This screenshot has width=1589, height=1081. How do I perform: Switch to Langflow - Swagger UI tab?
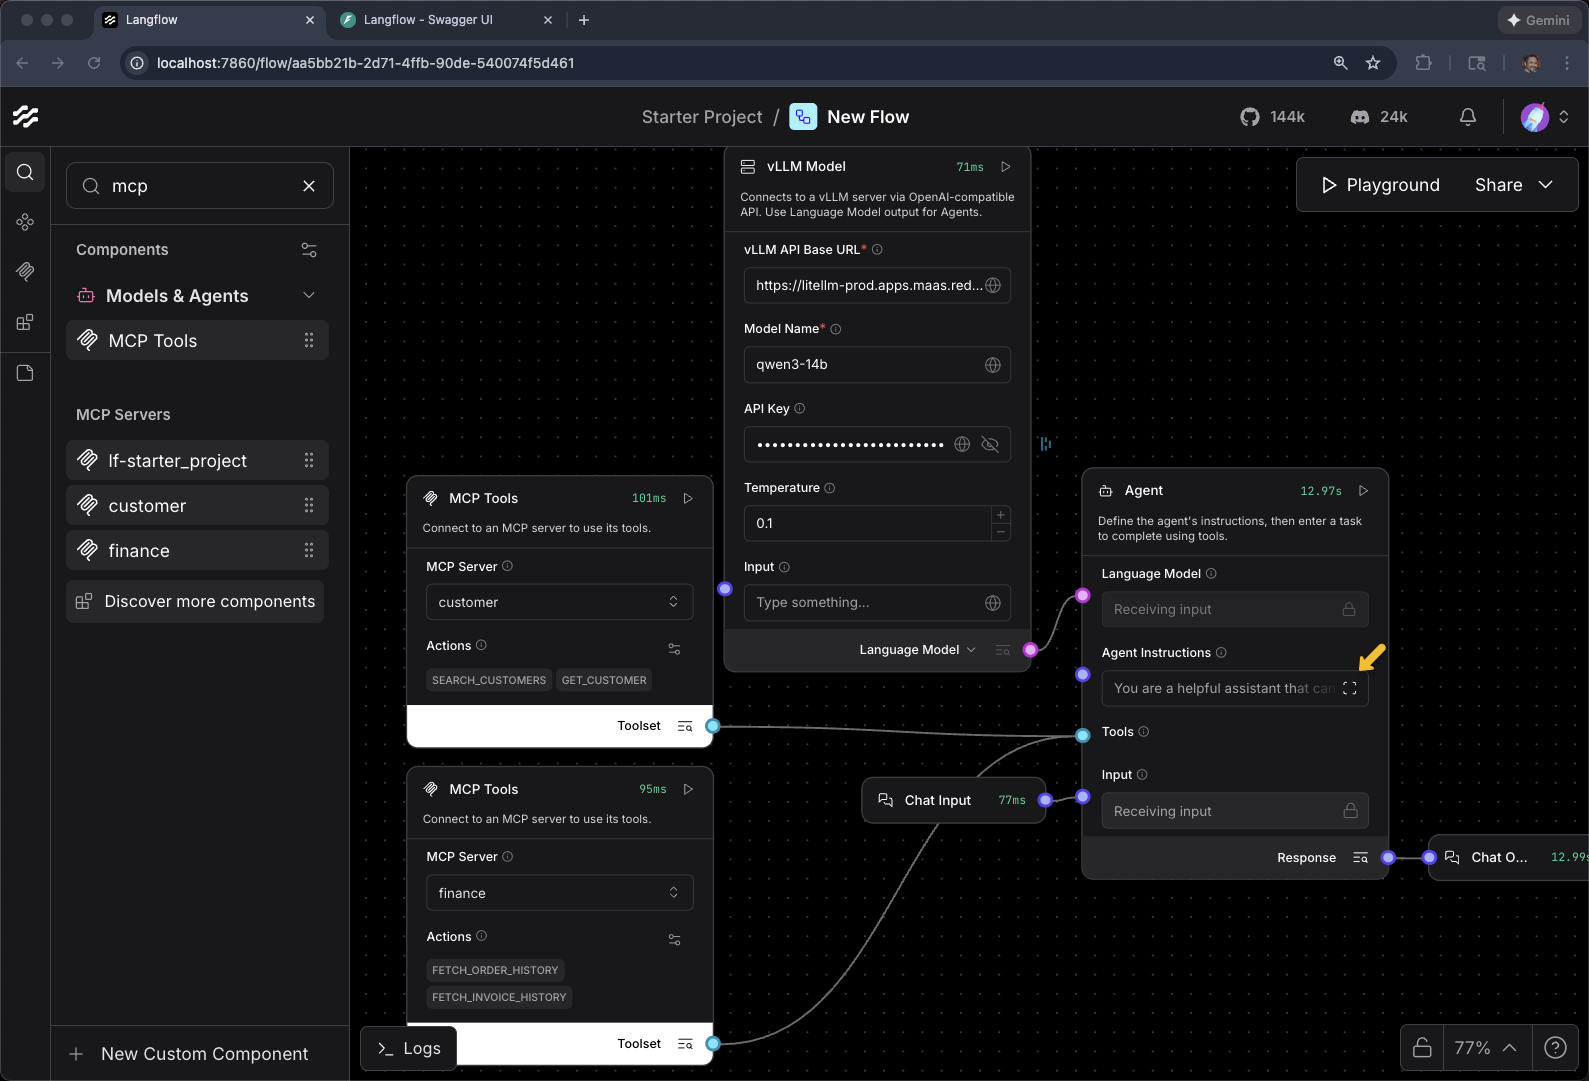(x=428, y=20)
